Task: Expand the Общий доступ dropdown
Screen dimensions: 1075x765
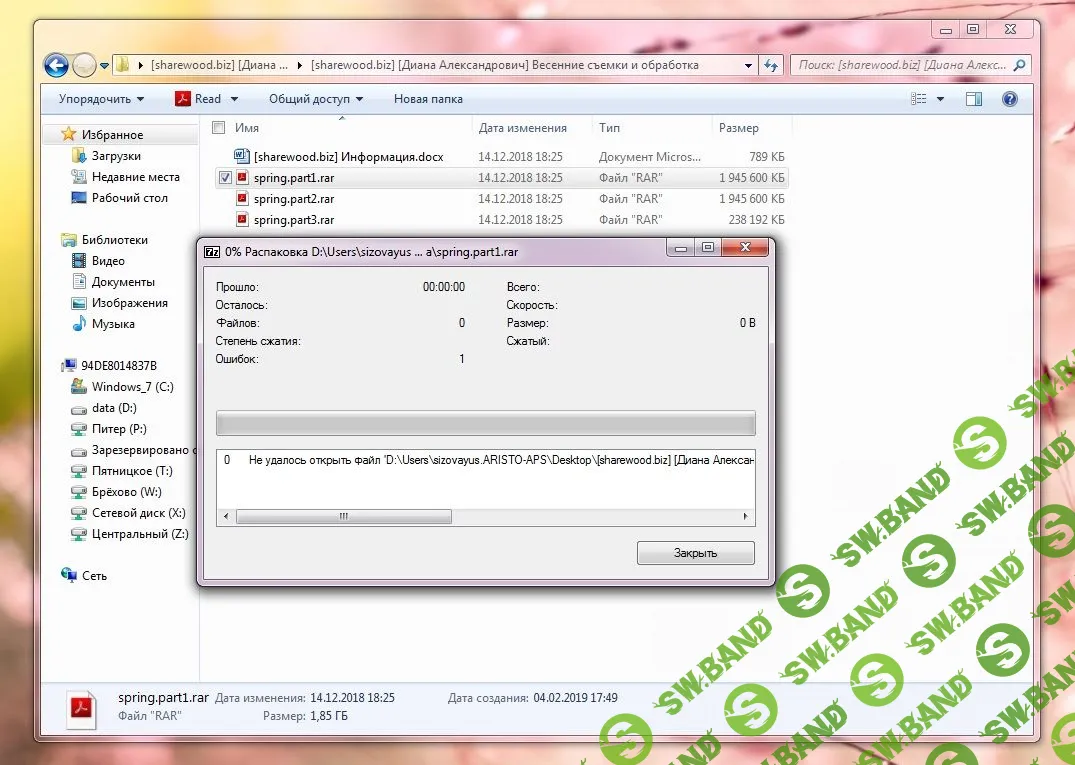Action: pyautogui.click(x=315, y=99)
